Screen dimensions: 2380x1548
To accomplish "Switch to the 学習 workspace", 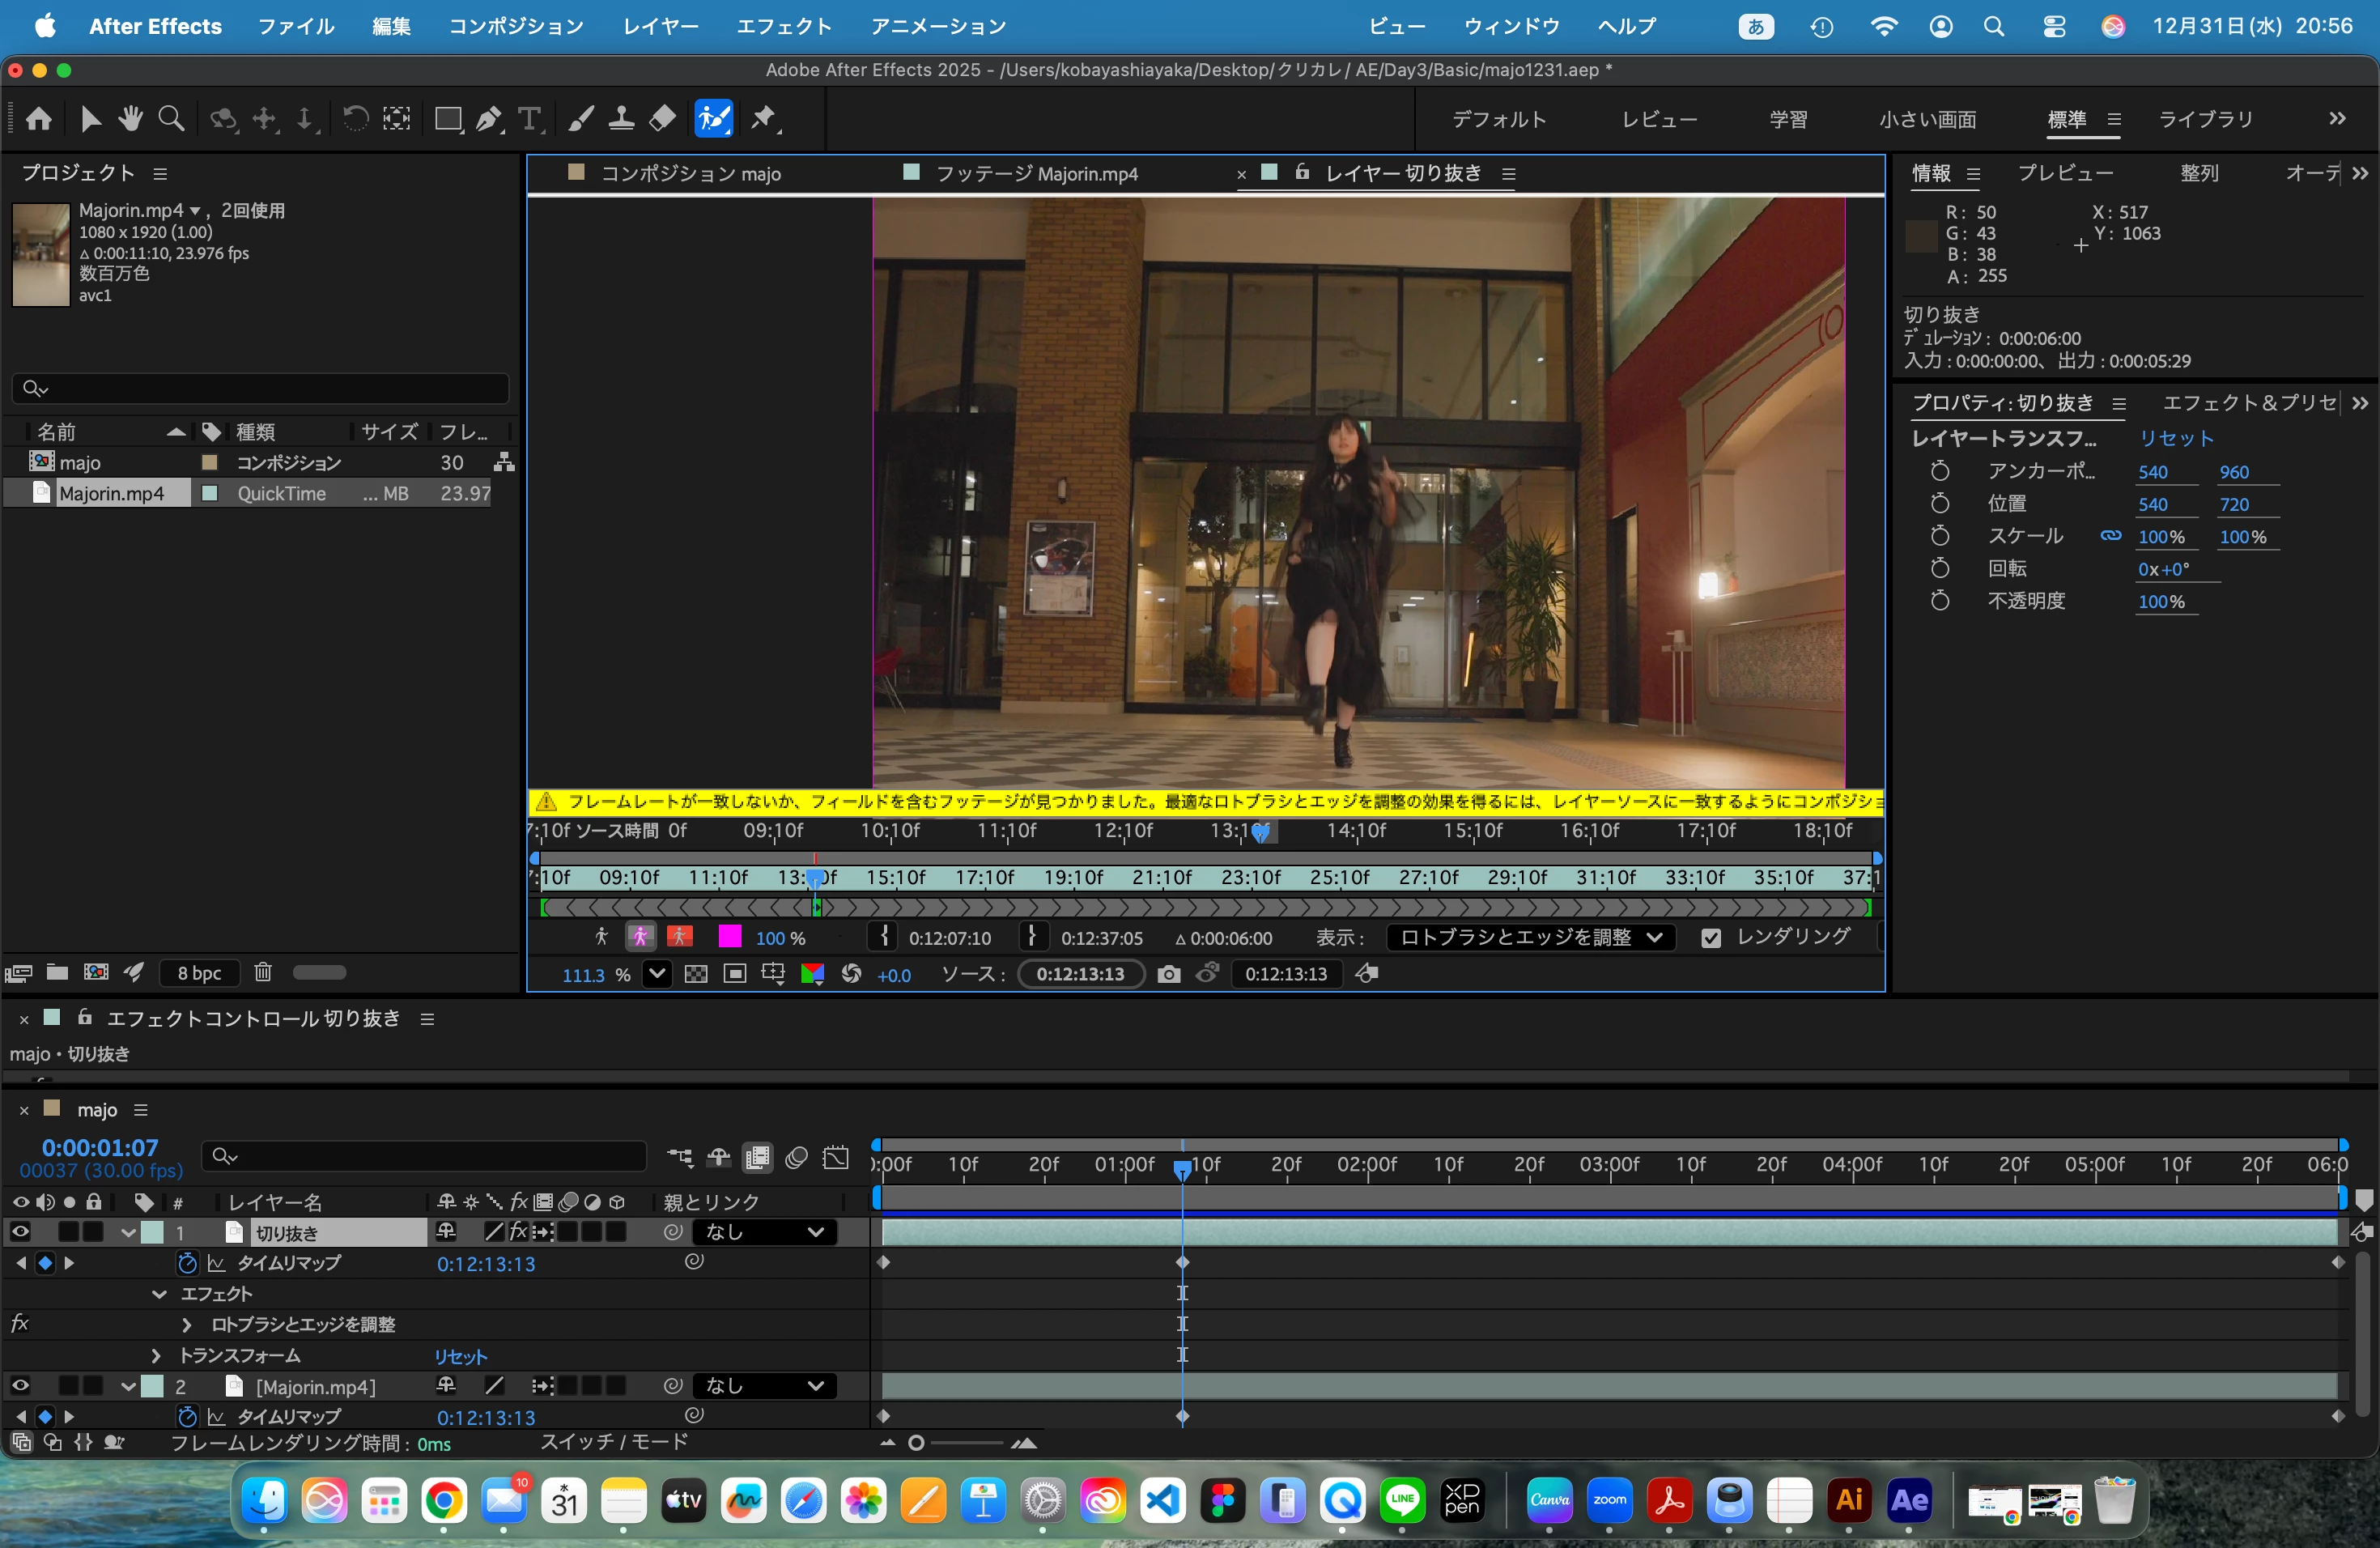I will tap(1788, 119).
